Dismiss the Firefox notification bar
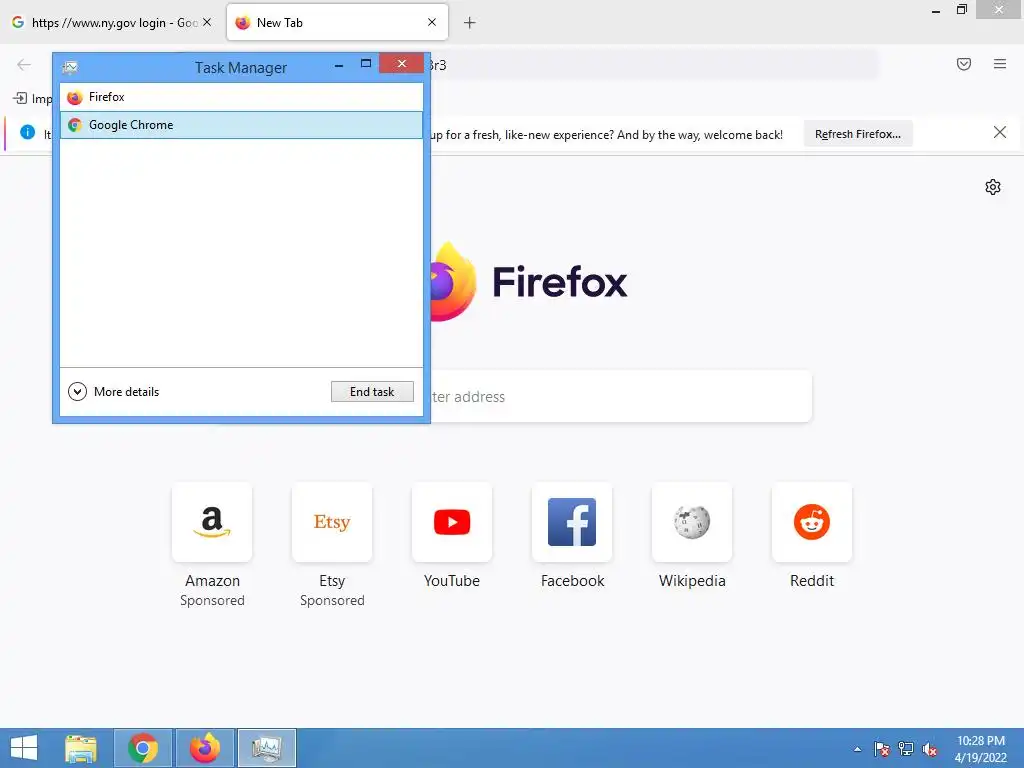Image resolution: width=1024 pixels, height=768 pixels. pyautogui.click(x=999, y=133)
